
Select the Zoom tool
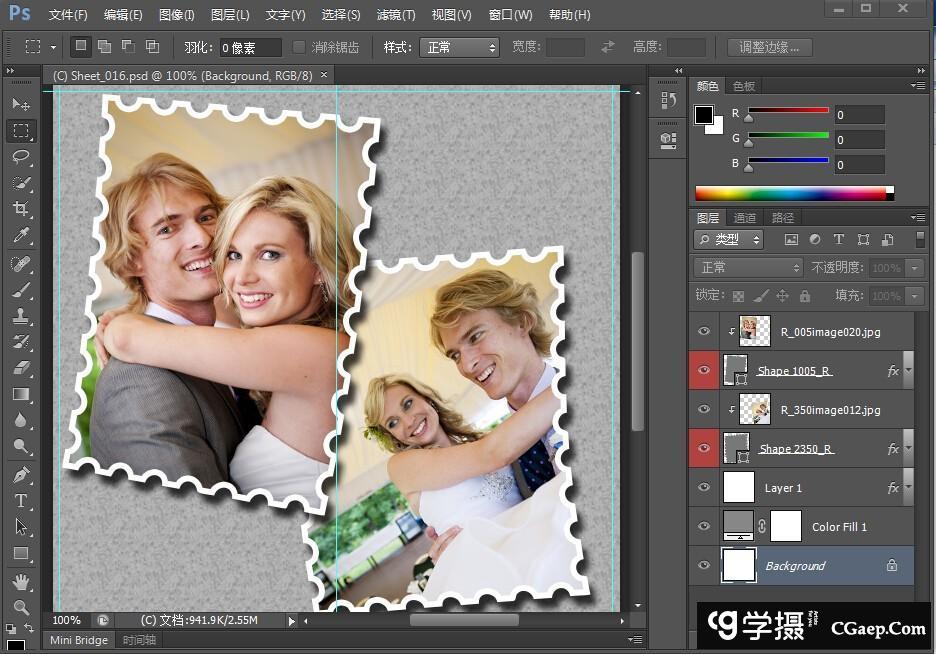pyautogui.click(x=21, y=607)
